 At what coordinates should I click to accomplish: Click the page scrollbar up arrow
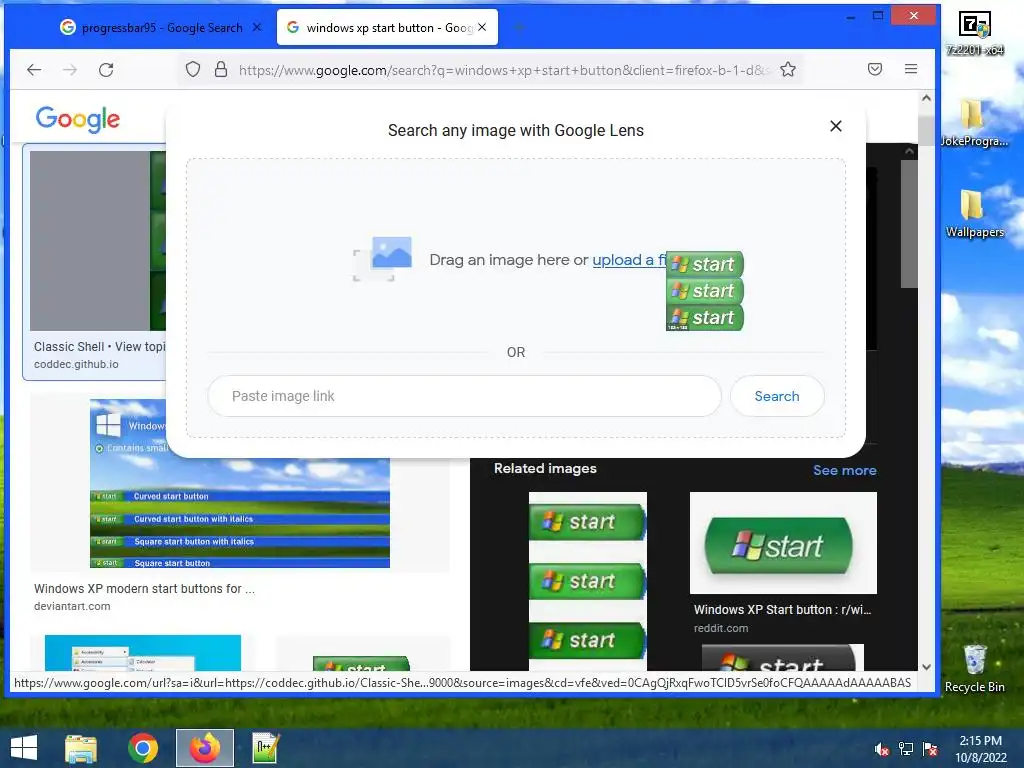tap(926, 98)
